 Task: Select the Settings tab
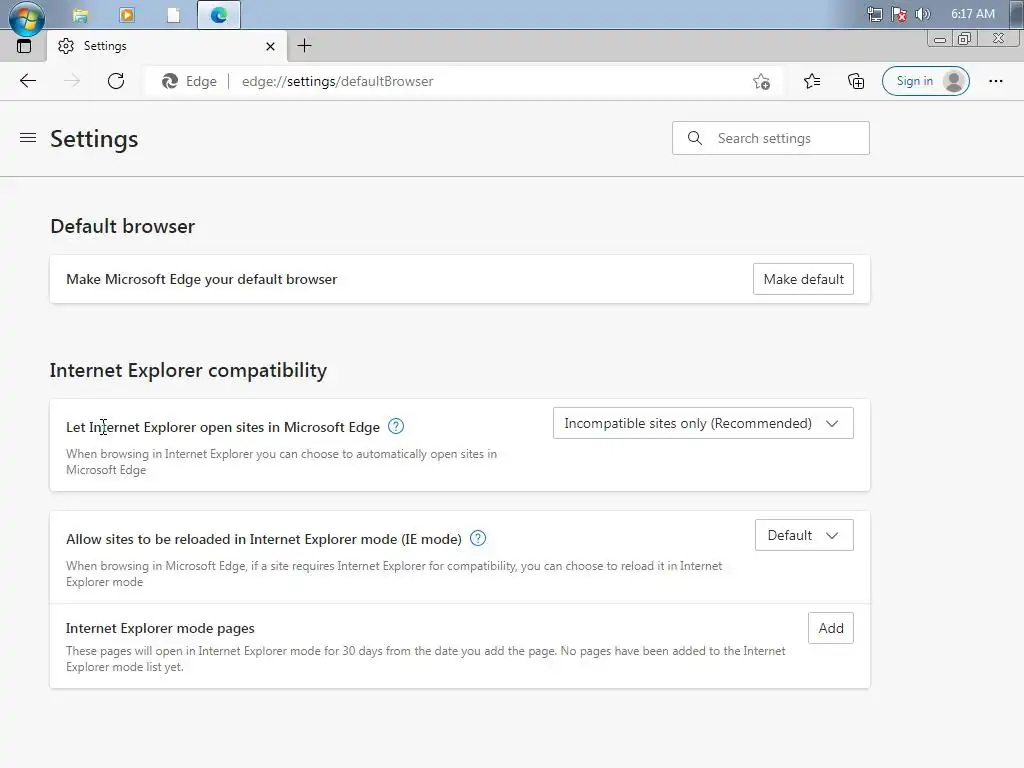click(166, 46)
